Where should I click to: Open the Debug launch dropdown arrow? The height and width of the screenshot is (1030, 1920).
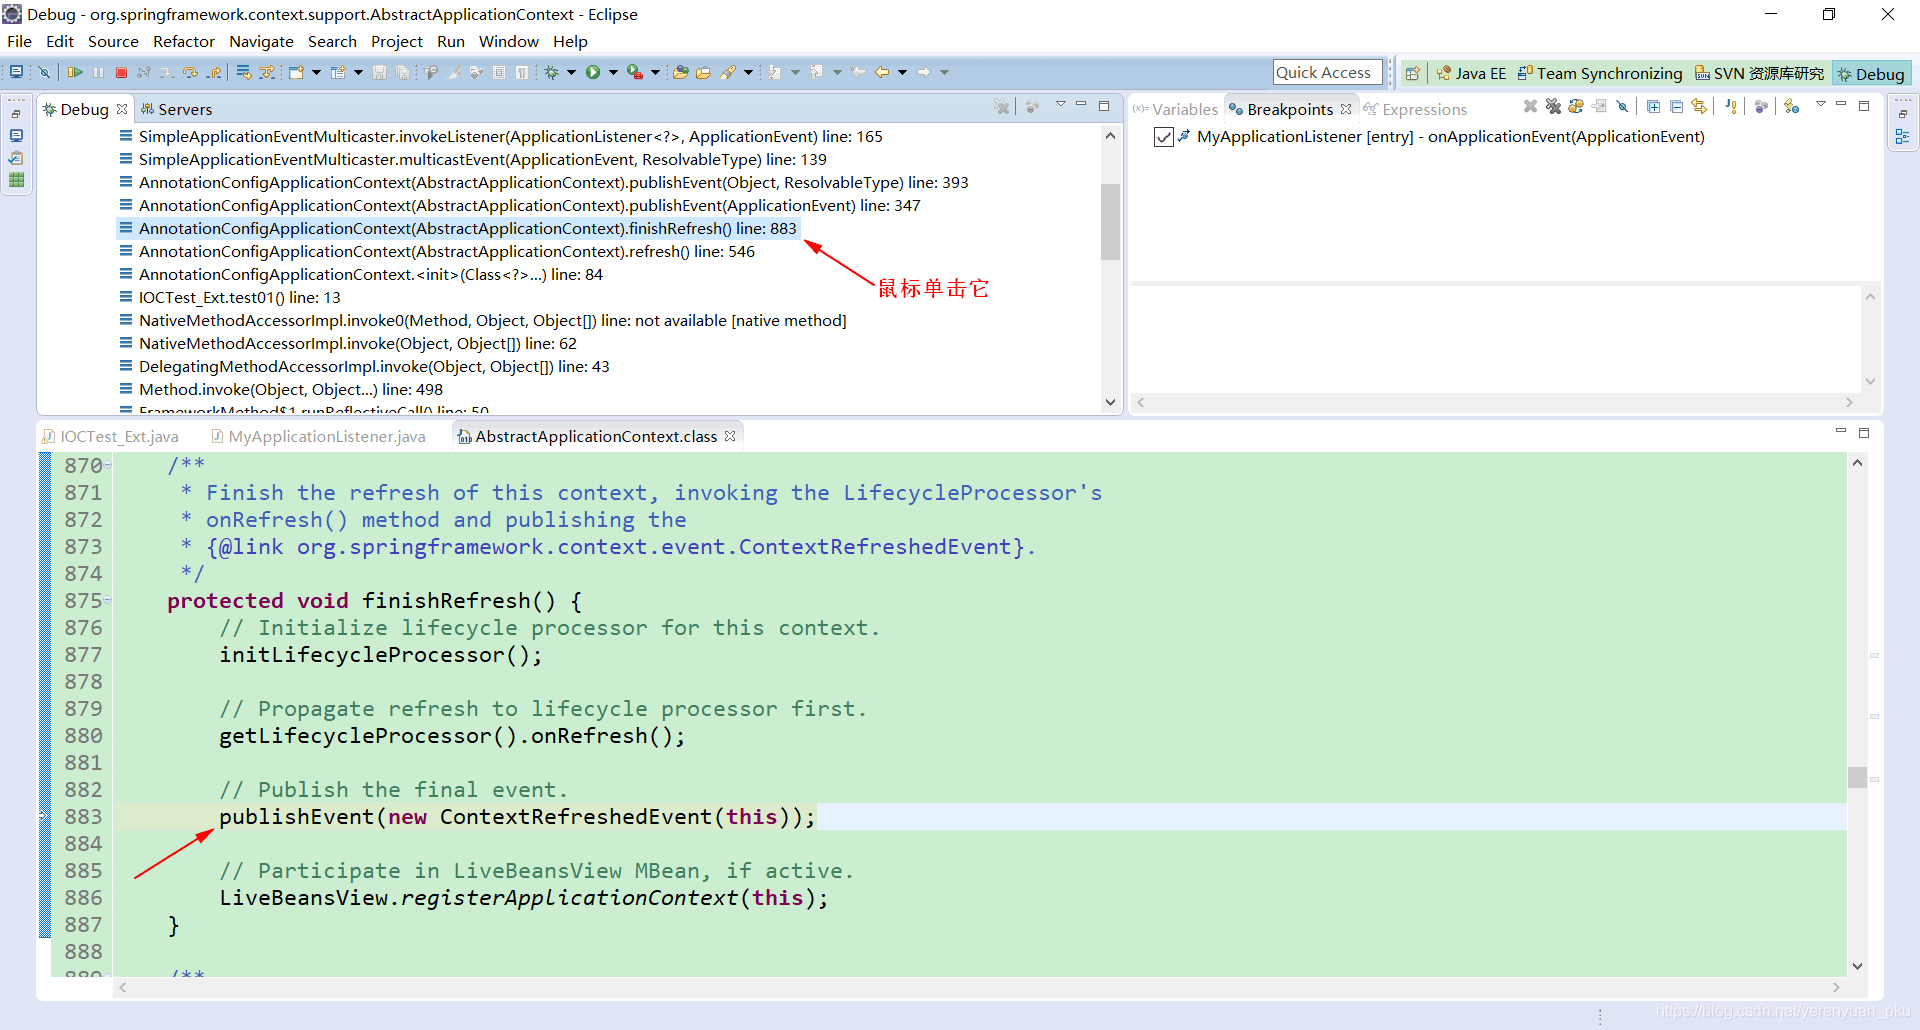(x=571, y=72)
